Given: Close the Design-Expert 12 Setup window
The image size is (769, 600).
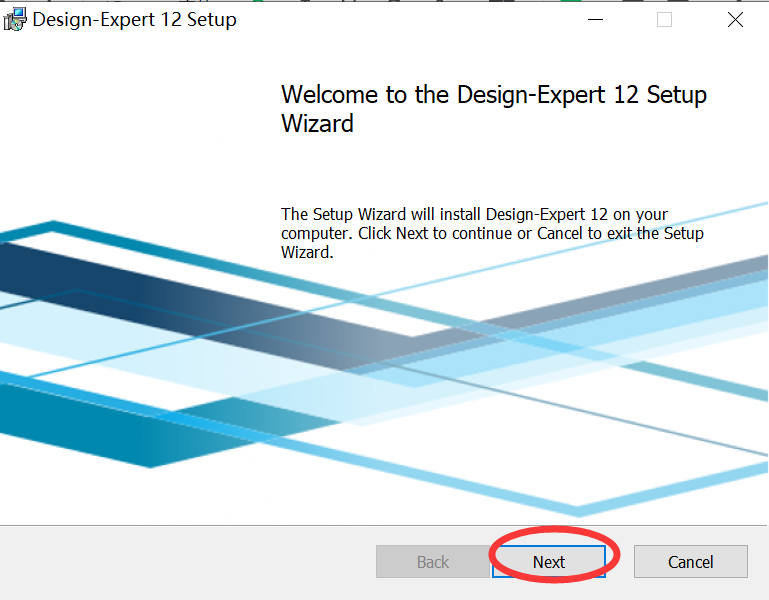Looking at the screenshot, I should click(x=735, y=20).
